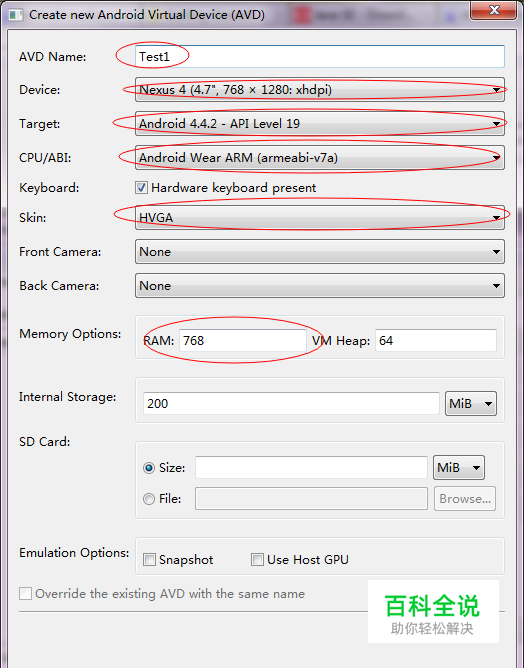The image size is (524, 668).
Task: Open the Target dropdown showing Android 4.4.2
Action: point(320,124)
